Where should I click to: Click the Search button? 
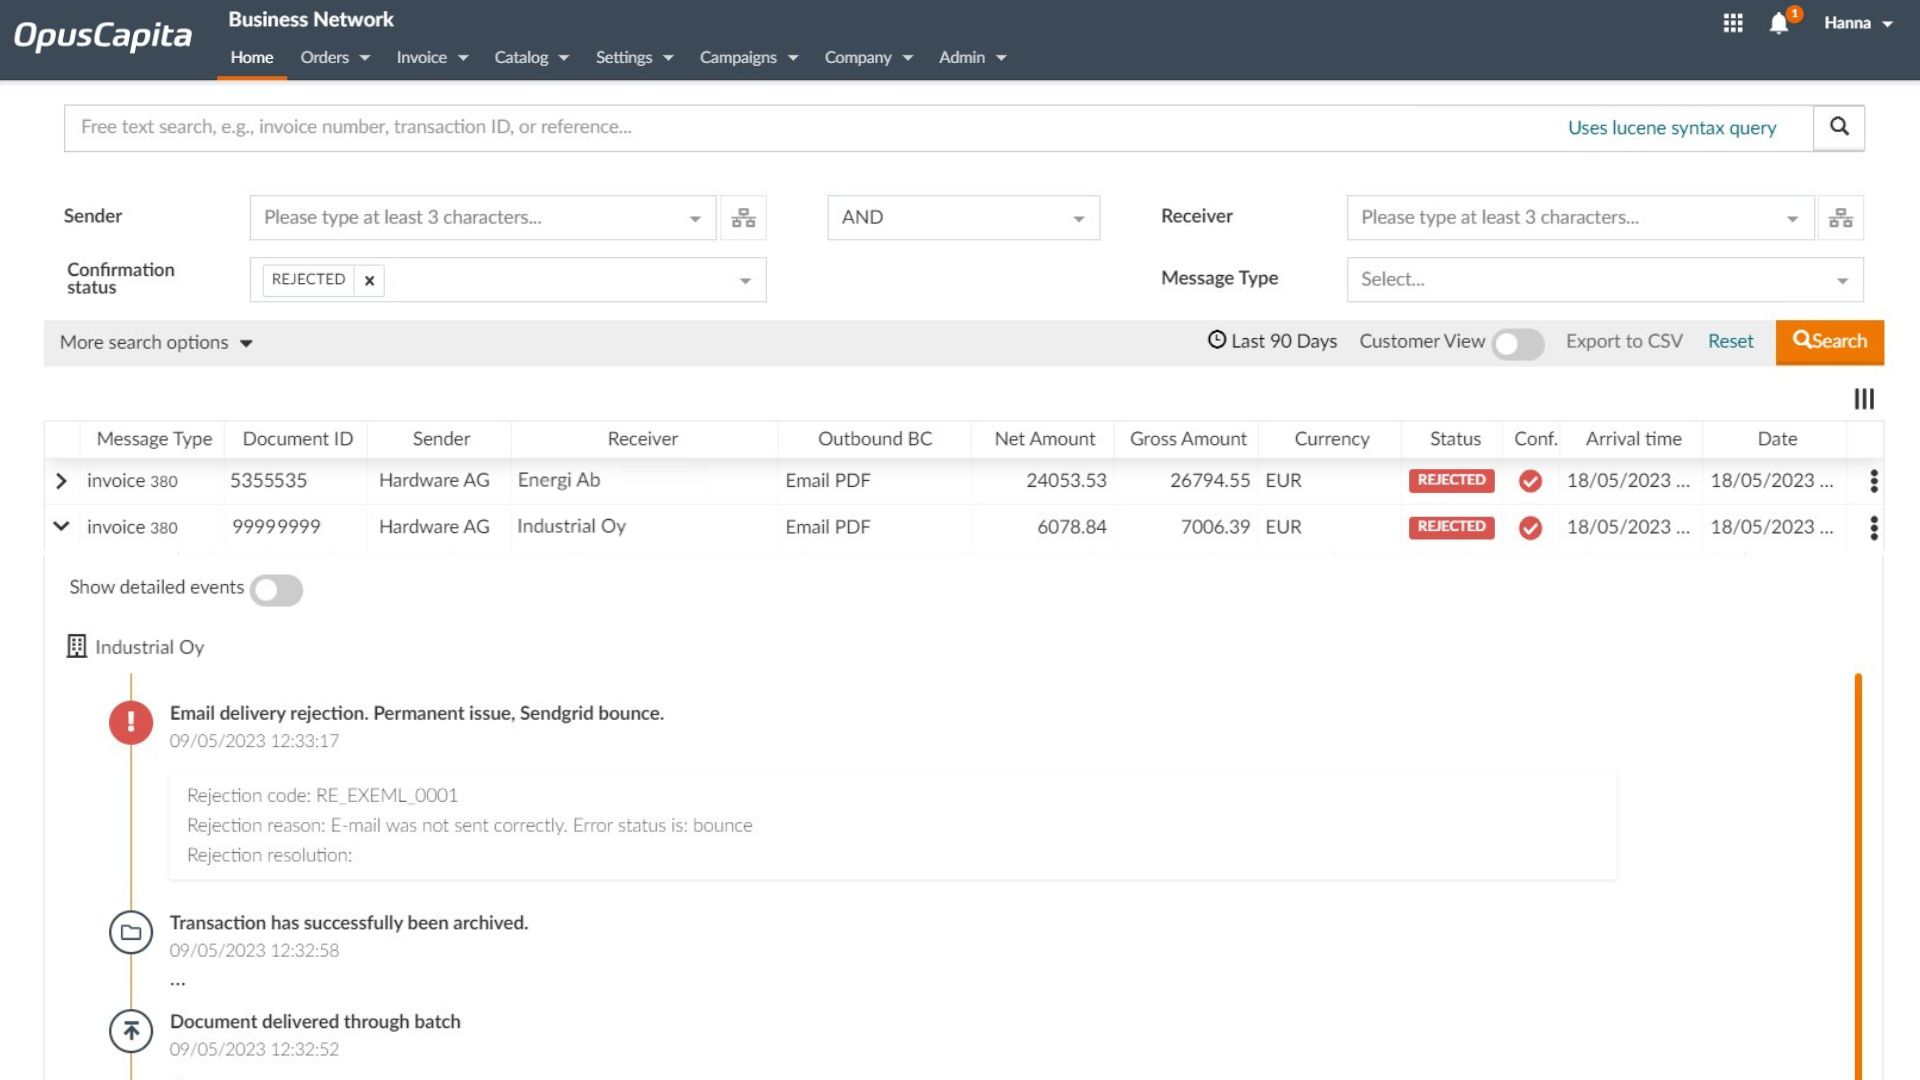tap(1829, 341)
